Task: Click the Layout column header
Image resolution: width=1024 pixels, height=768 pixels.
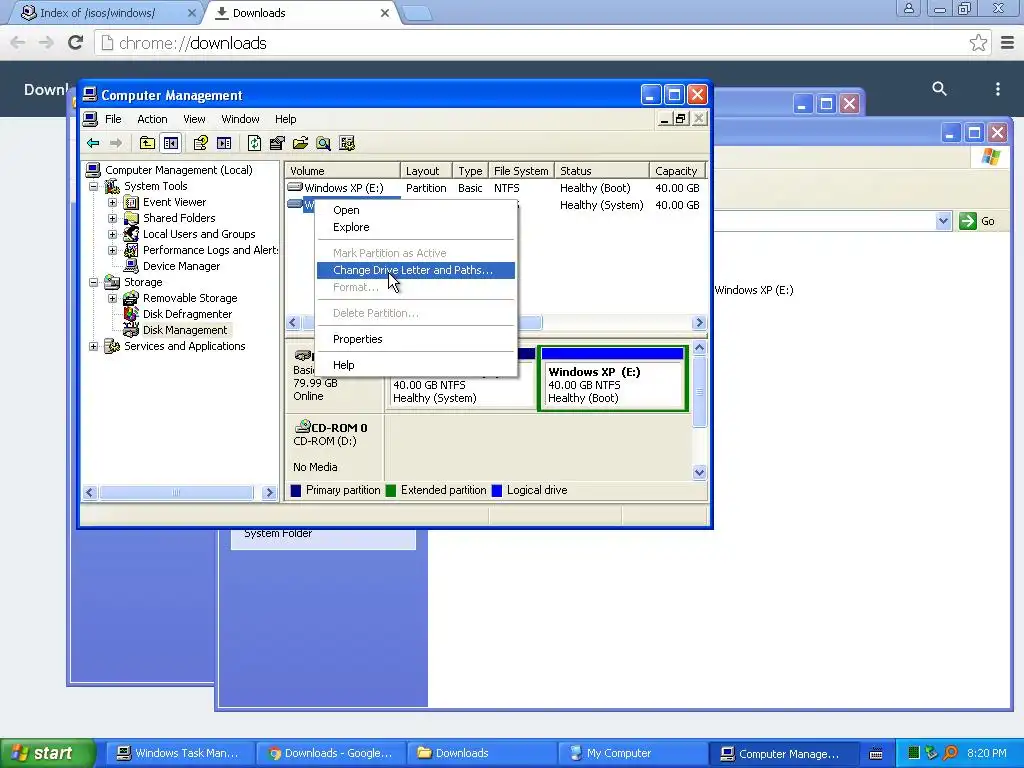Action: click(x=426, y=170)
